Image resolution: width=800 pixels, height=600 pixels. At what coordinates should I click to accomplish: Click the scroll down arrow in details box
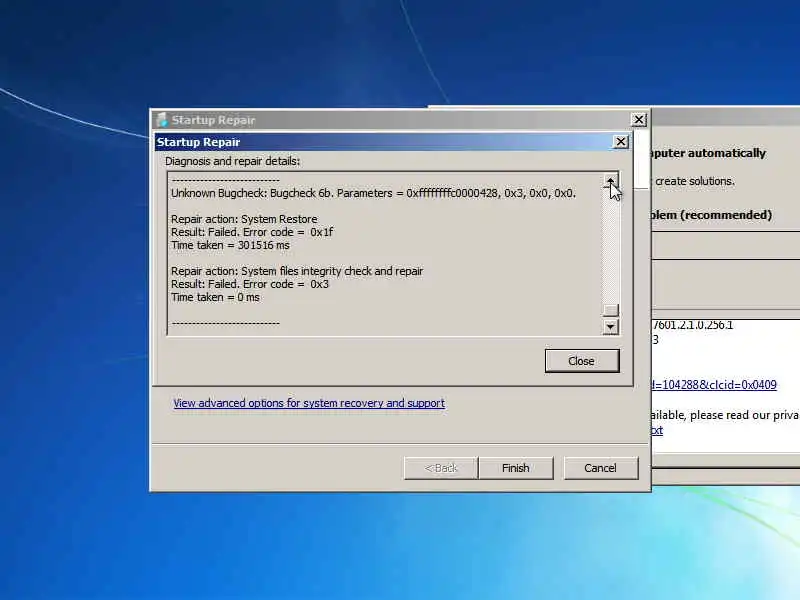click(x=610, y=327)
